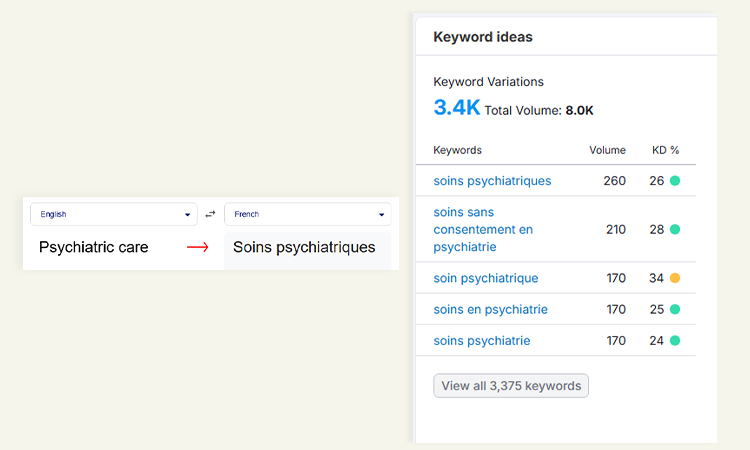The height and width of the screenshot is (450, 750).
Task: Click KD value 34
Action: 656,278
